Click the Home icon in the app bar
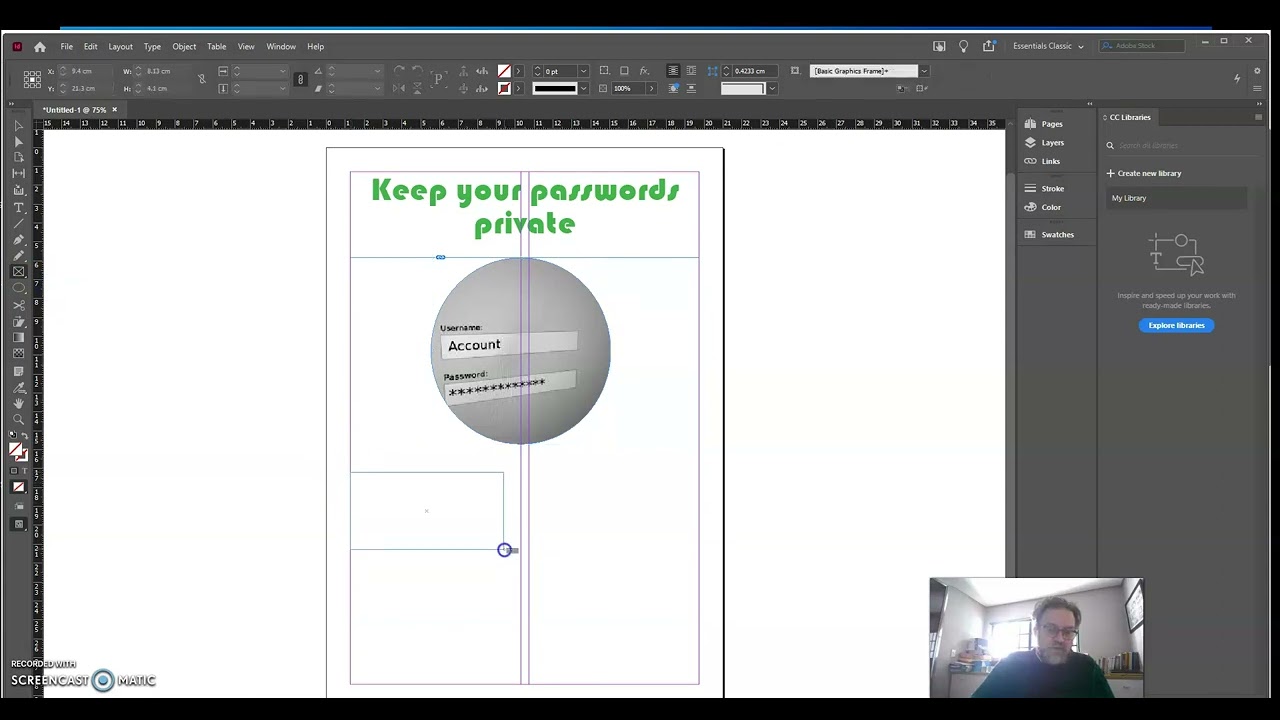Viewport: 1280px width, 720px height. (x=39, y=46)
